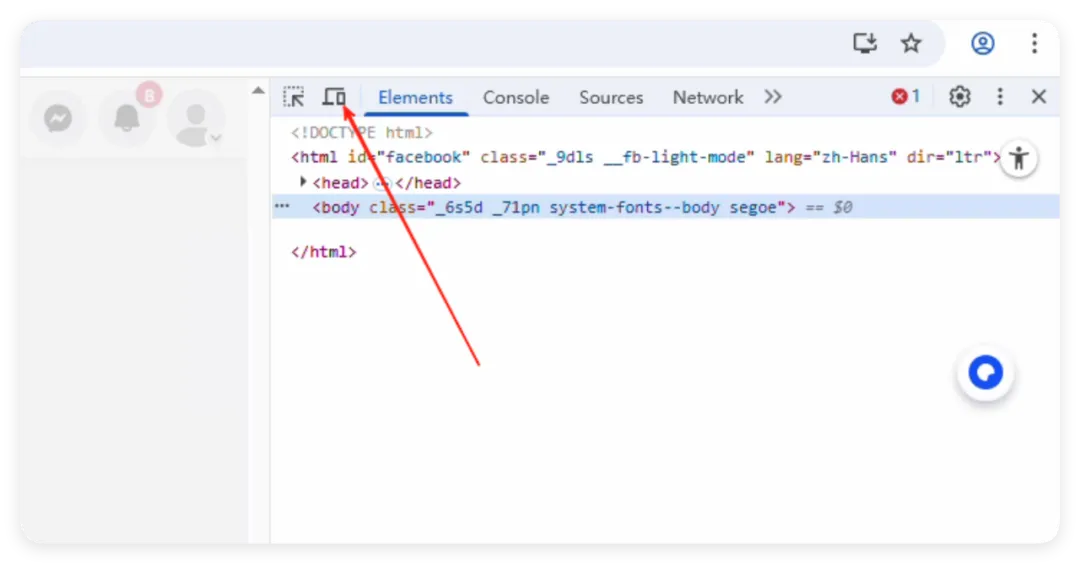Open the accessibility tree button

(x=1019, y=158)
